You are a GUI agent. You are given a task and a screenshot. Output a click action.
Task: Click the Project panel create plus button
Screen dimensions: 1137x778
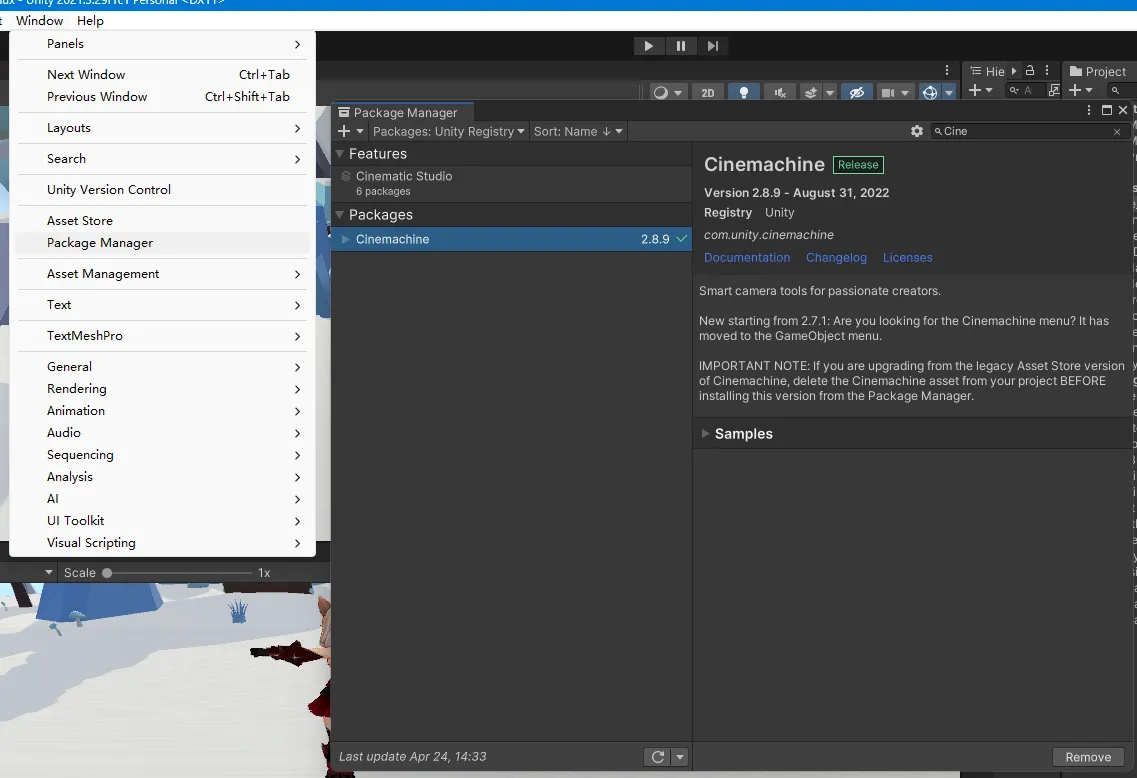[1075, 90]
